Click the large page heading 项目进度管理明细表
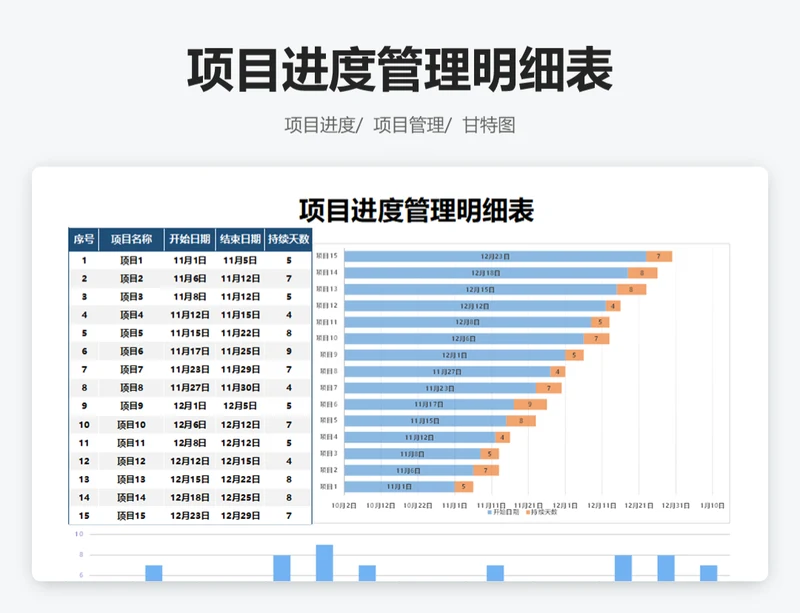Screen dimensions: 800x613 point(400,71)
